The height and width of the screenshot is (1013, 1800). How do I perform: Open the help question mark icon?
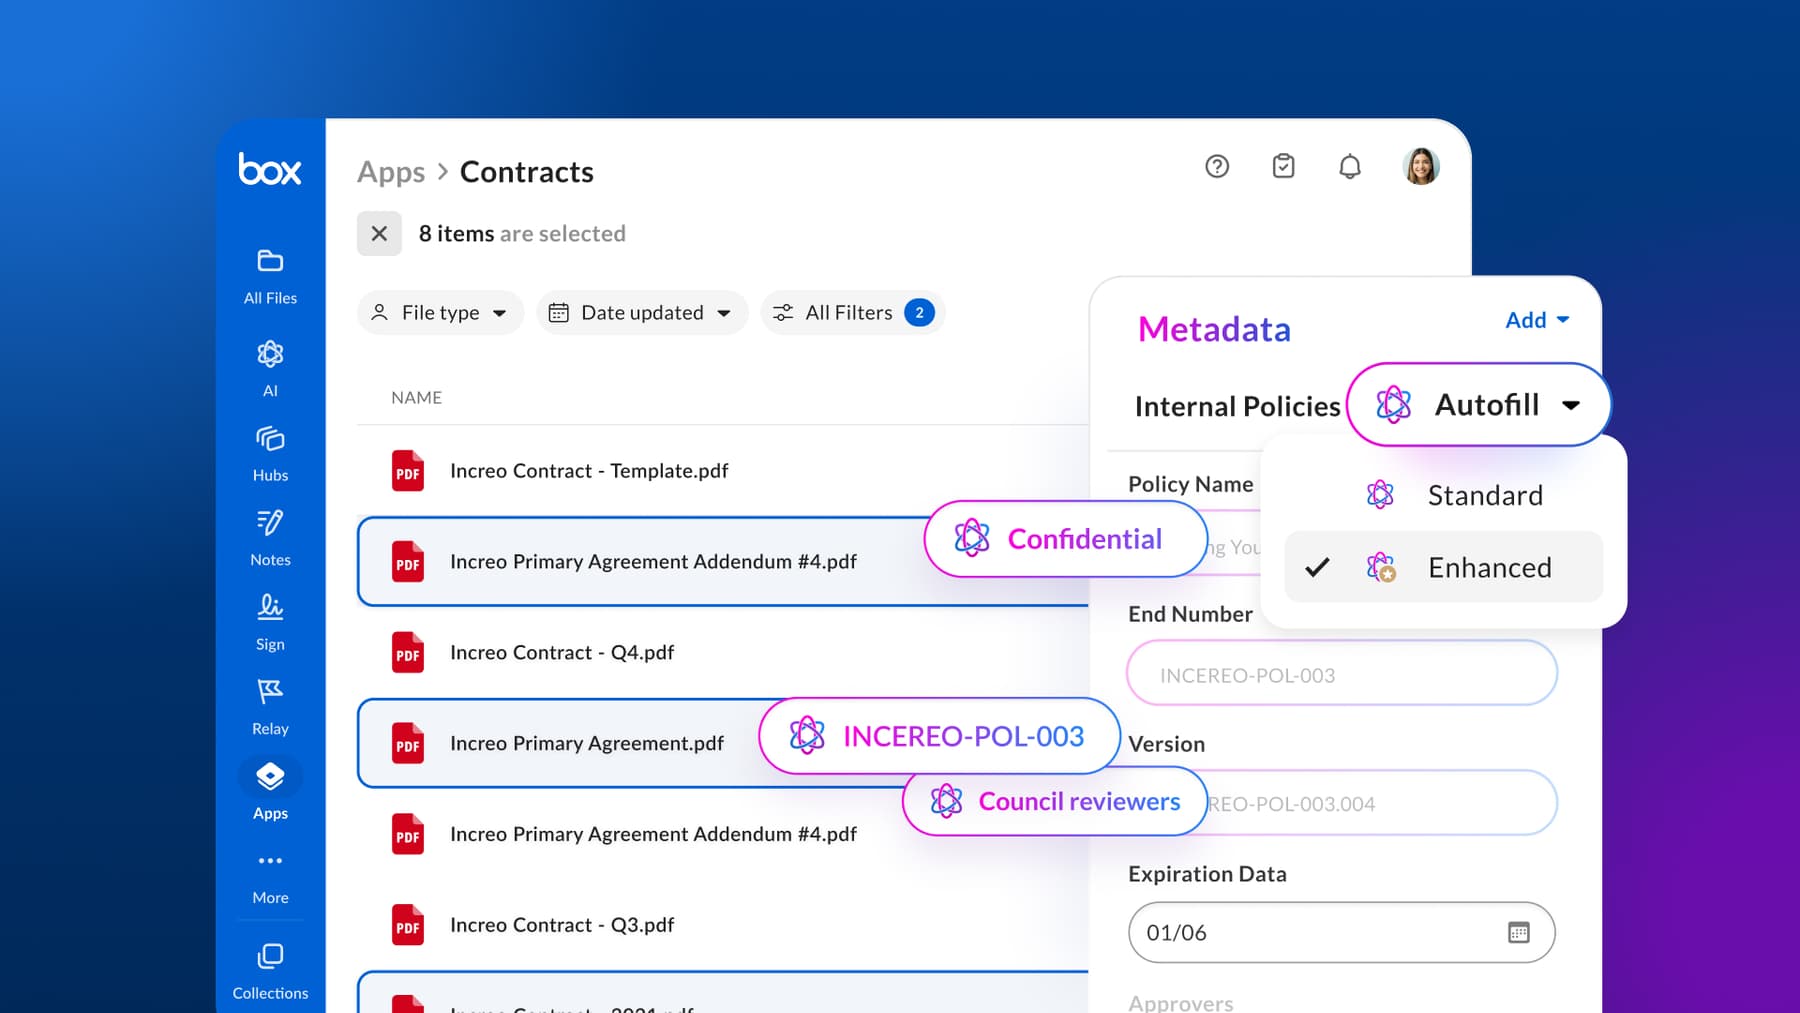1216,167
